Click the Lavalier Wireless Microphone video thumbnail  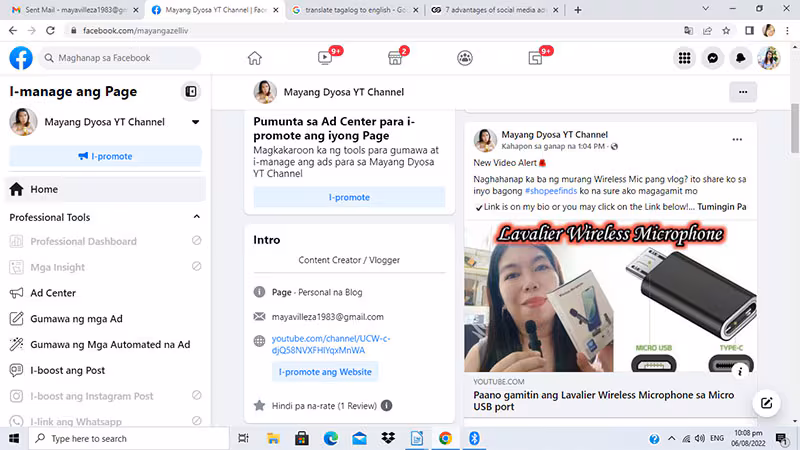(610, 296)
